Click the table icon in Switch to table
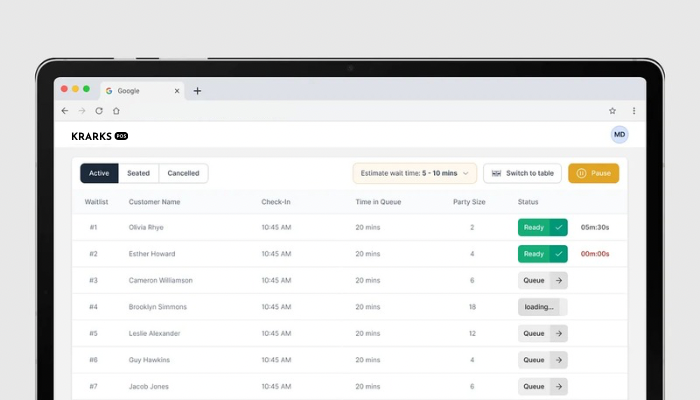This screenshot has height=400, width=700. (x=496, y=173)
